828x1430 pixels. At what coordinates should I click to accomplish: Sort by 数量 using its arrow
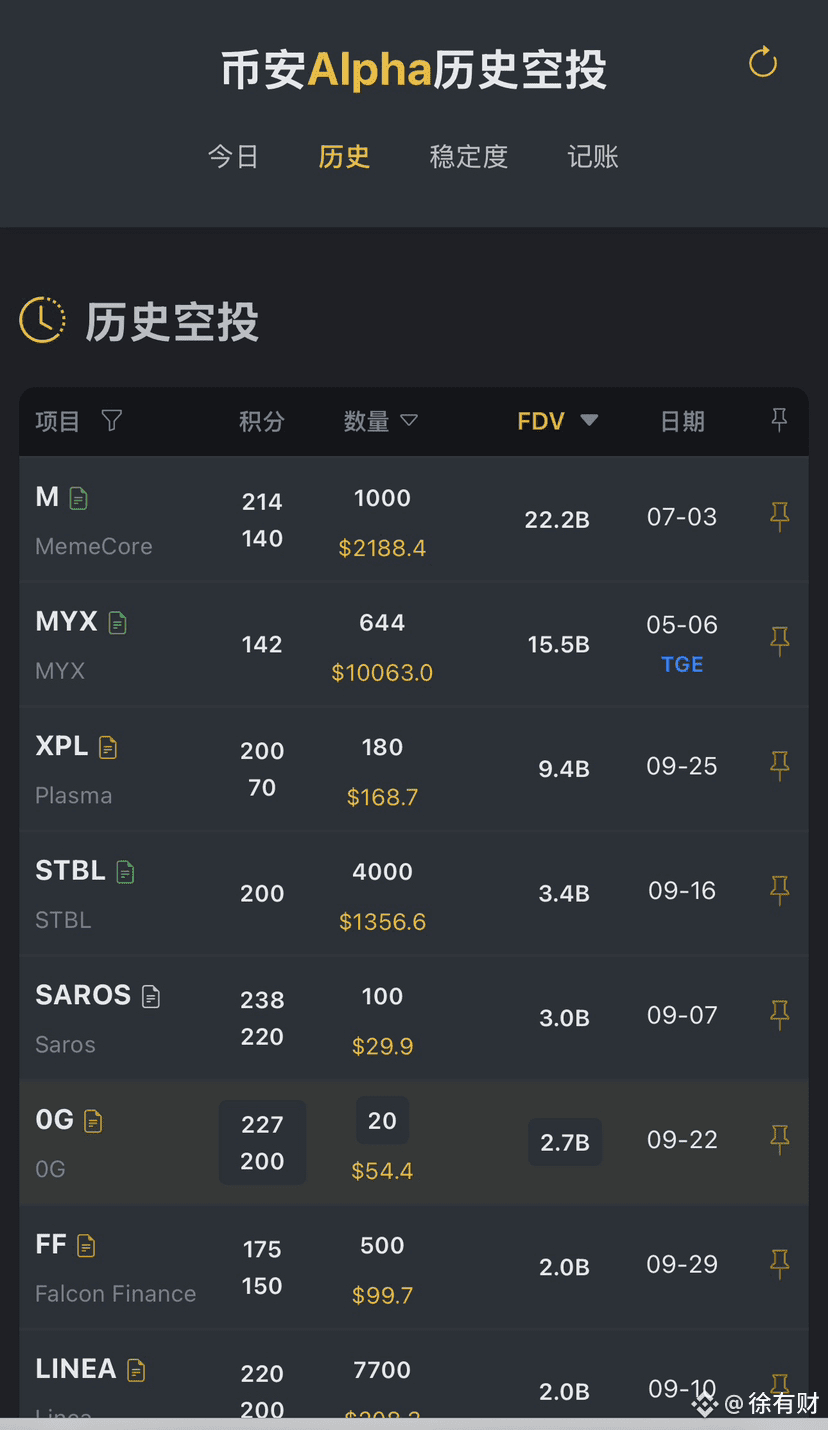[x=409, y=421]
